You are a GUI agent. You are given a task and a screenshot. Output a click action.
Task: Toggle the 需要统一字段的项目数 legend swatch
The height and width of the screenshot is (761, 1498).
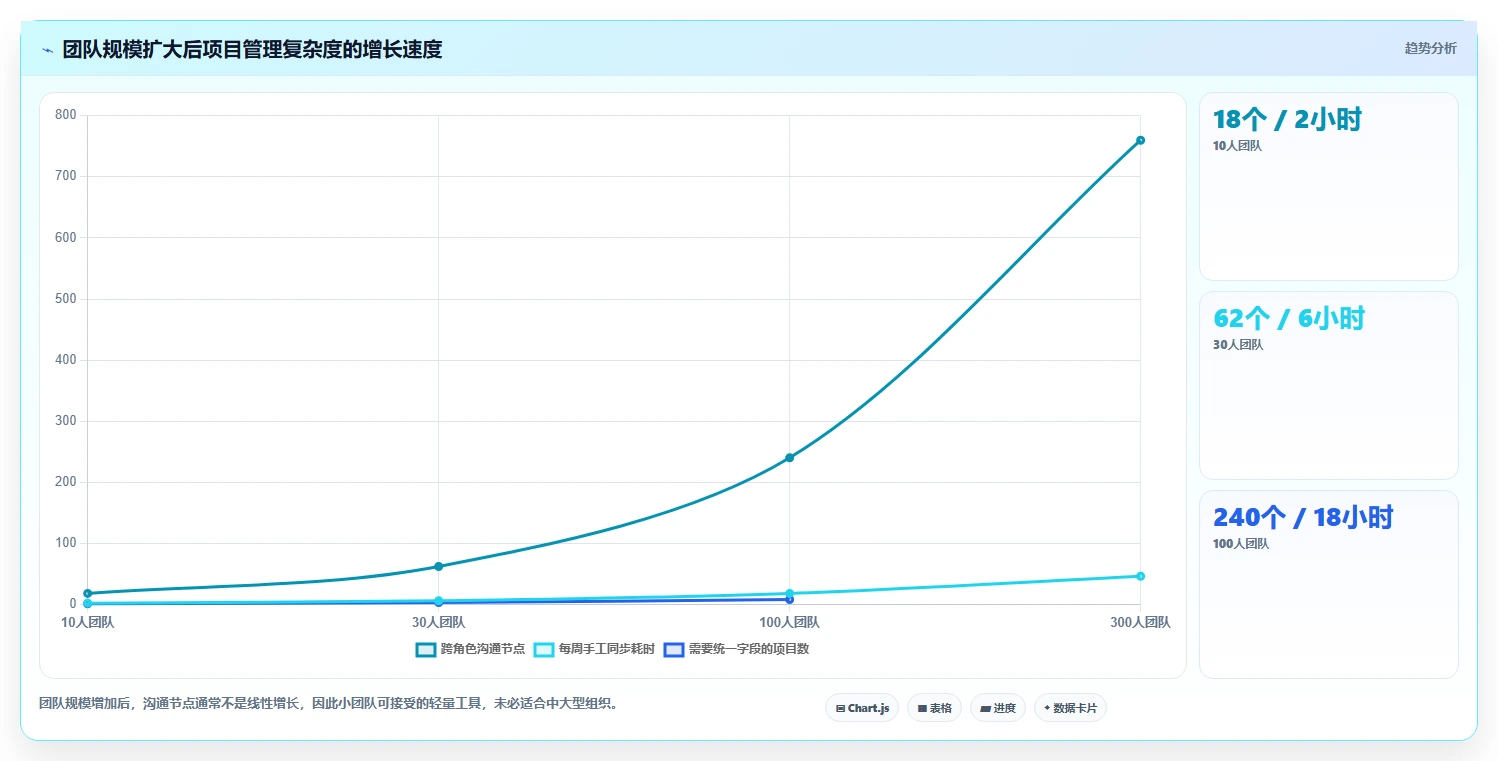(674, 650)
